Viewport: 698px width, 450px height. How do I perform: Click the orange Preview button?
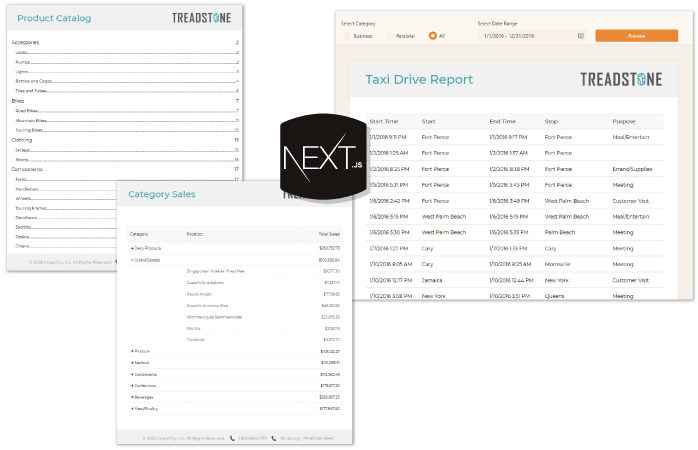point(637,36)
